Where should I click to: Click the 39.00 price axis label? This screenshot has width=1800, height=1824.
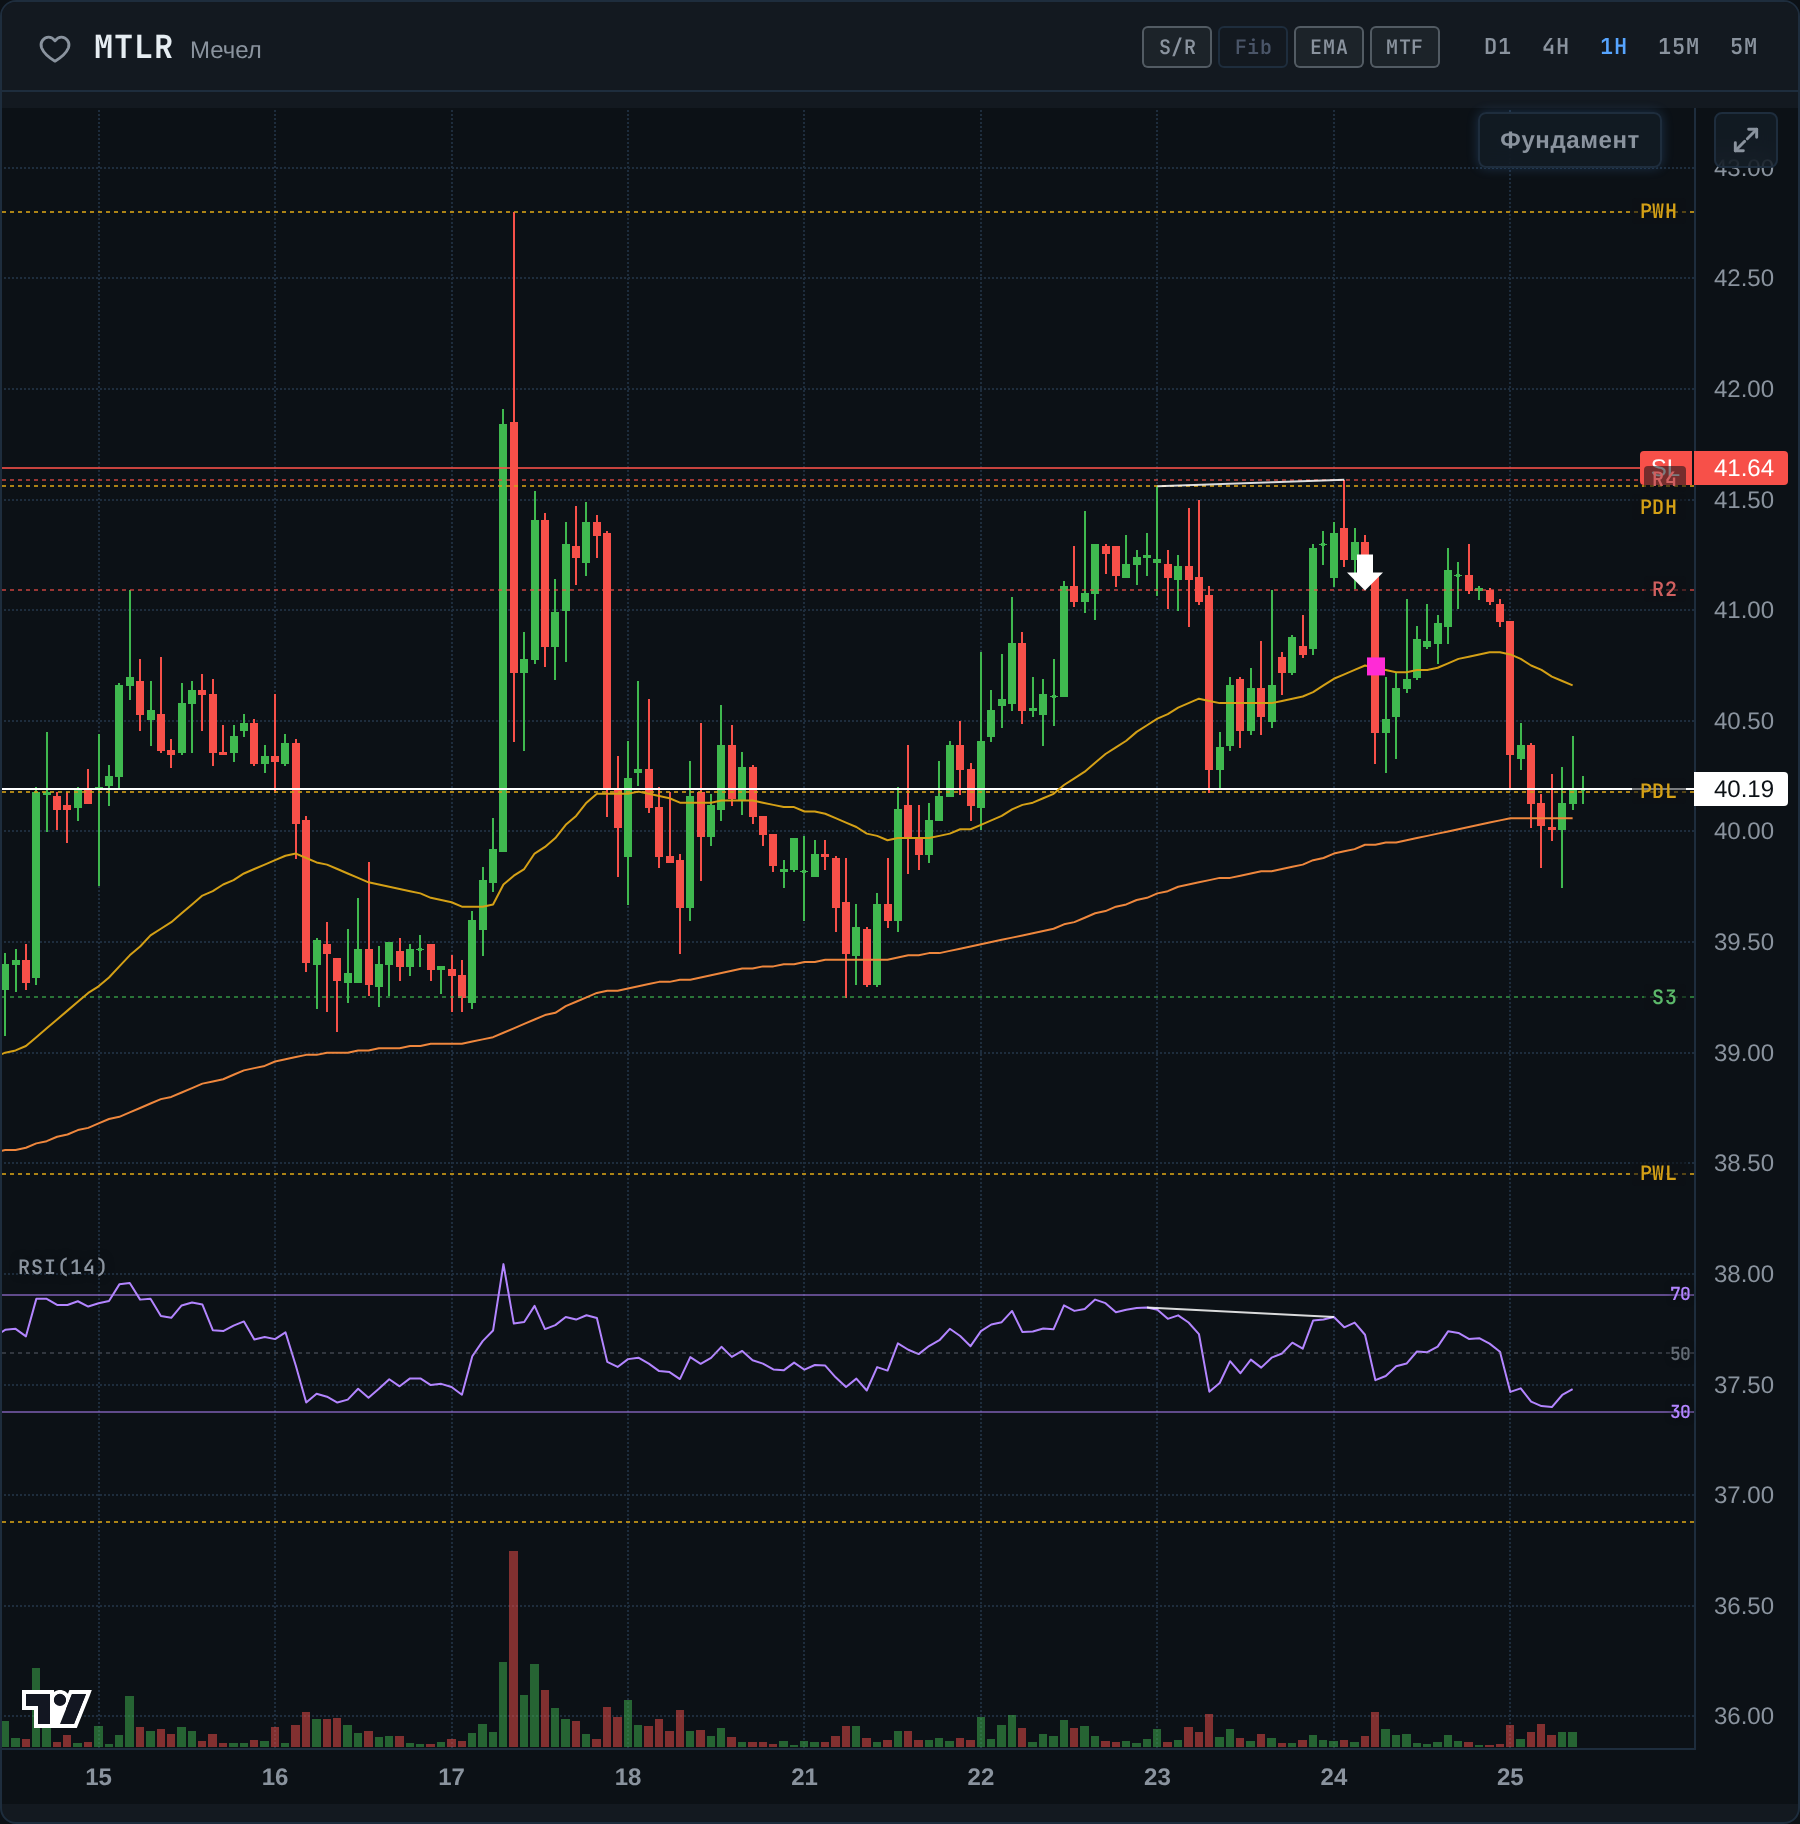pyautogui.click(x=1743, y=1053)
